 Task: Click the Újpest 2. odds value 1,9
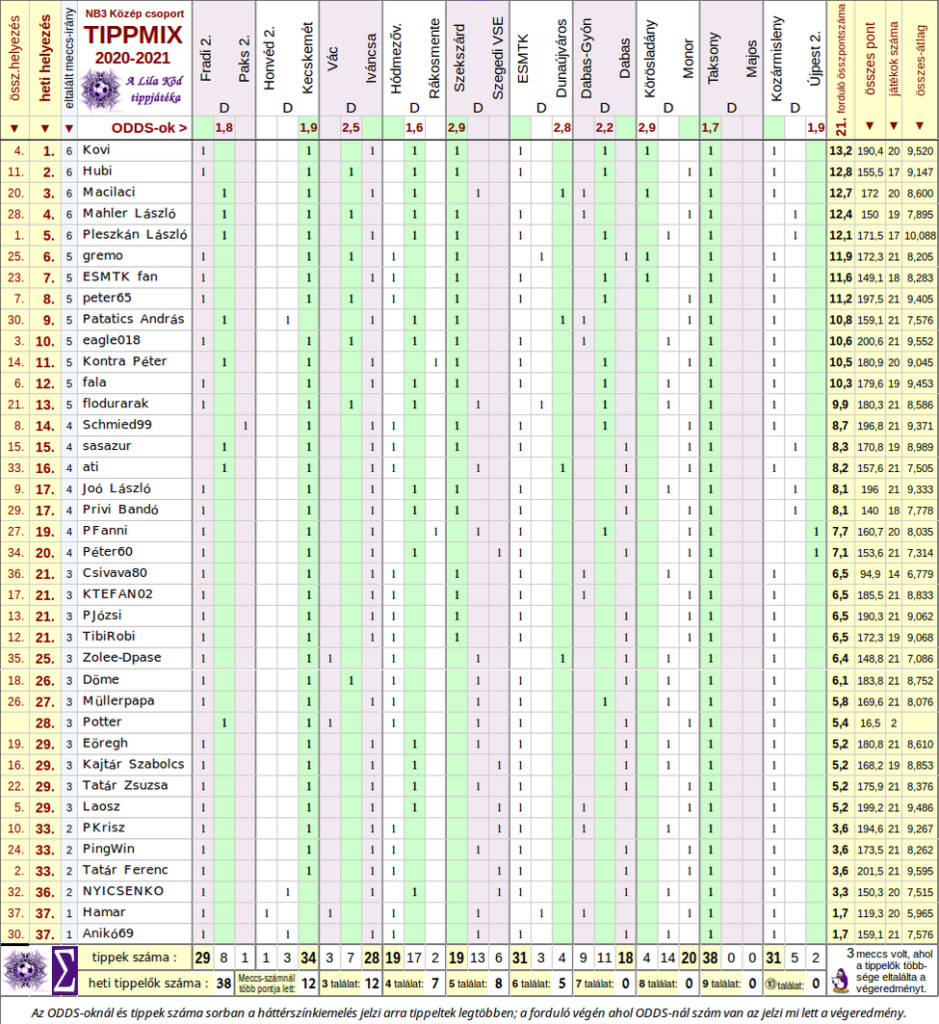[x=816, y=127]
